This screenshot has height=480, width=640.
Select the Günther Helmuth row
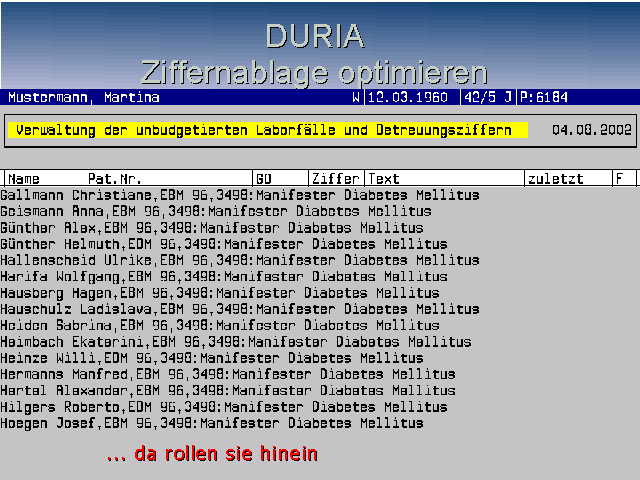coord(224,244)
